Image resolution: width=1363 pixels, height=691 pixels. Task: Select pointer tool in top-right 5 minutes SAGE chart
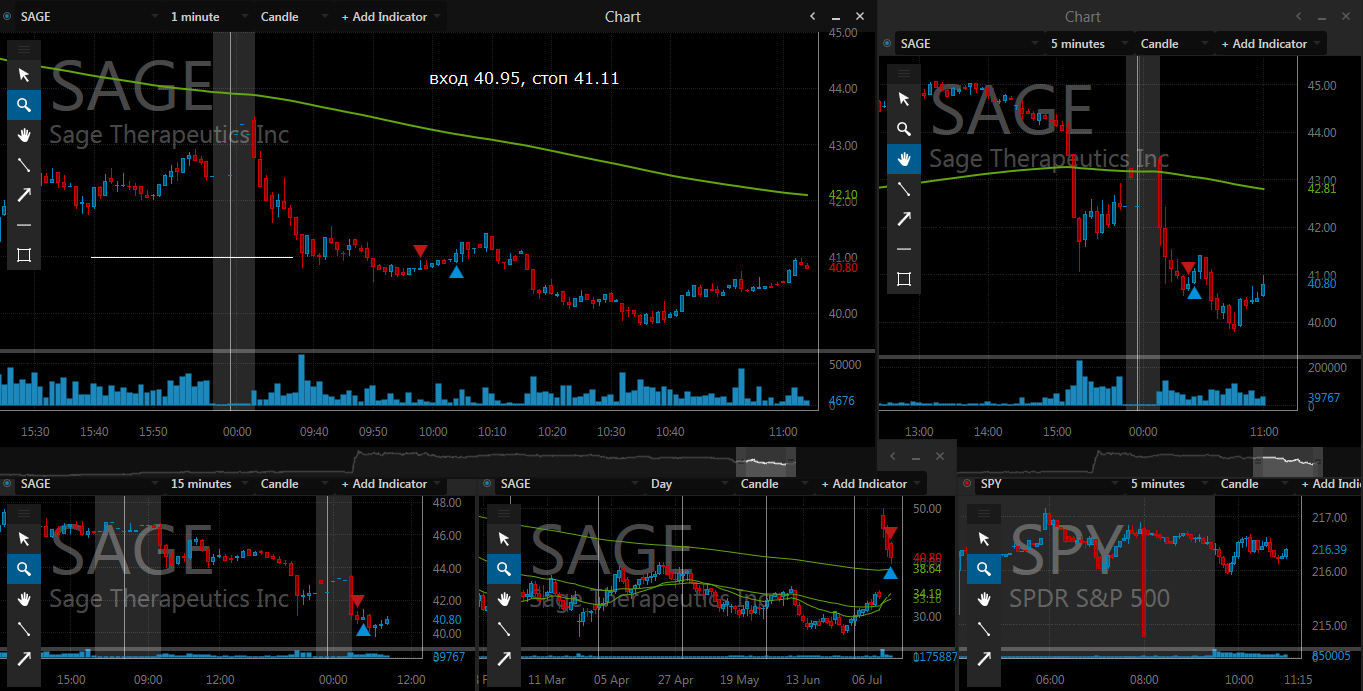904,99
